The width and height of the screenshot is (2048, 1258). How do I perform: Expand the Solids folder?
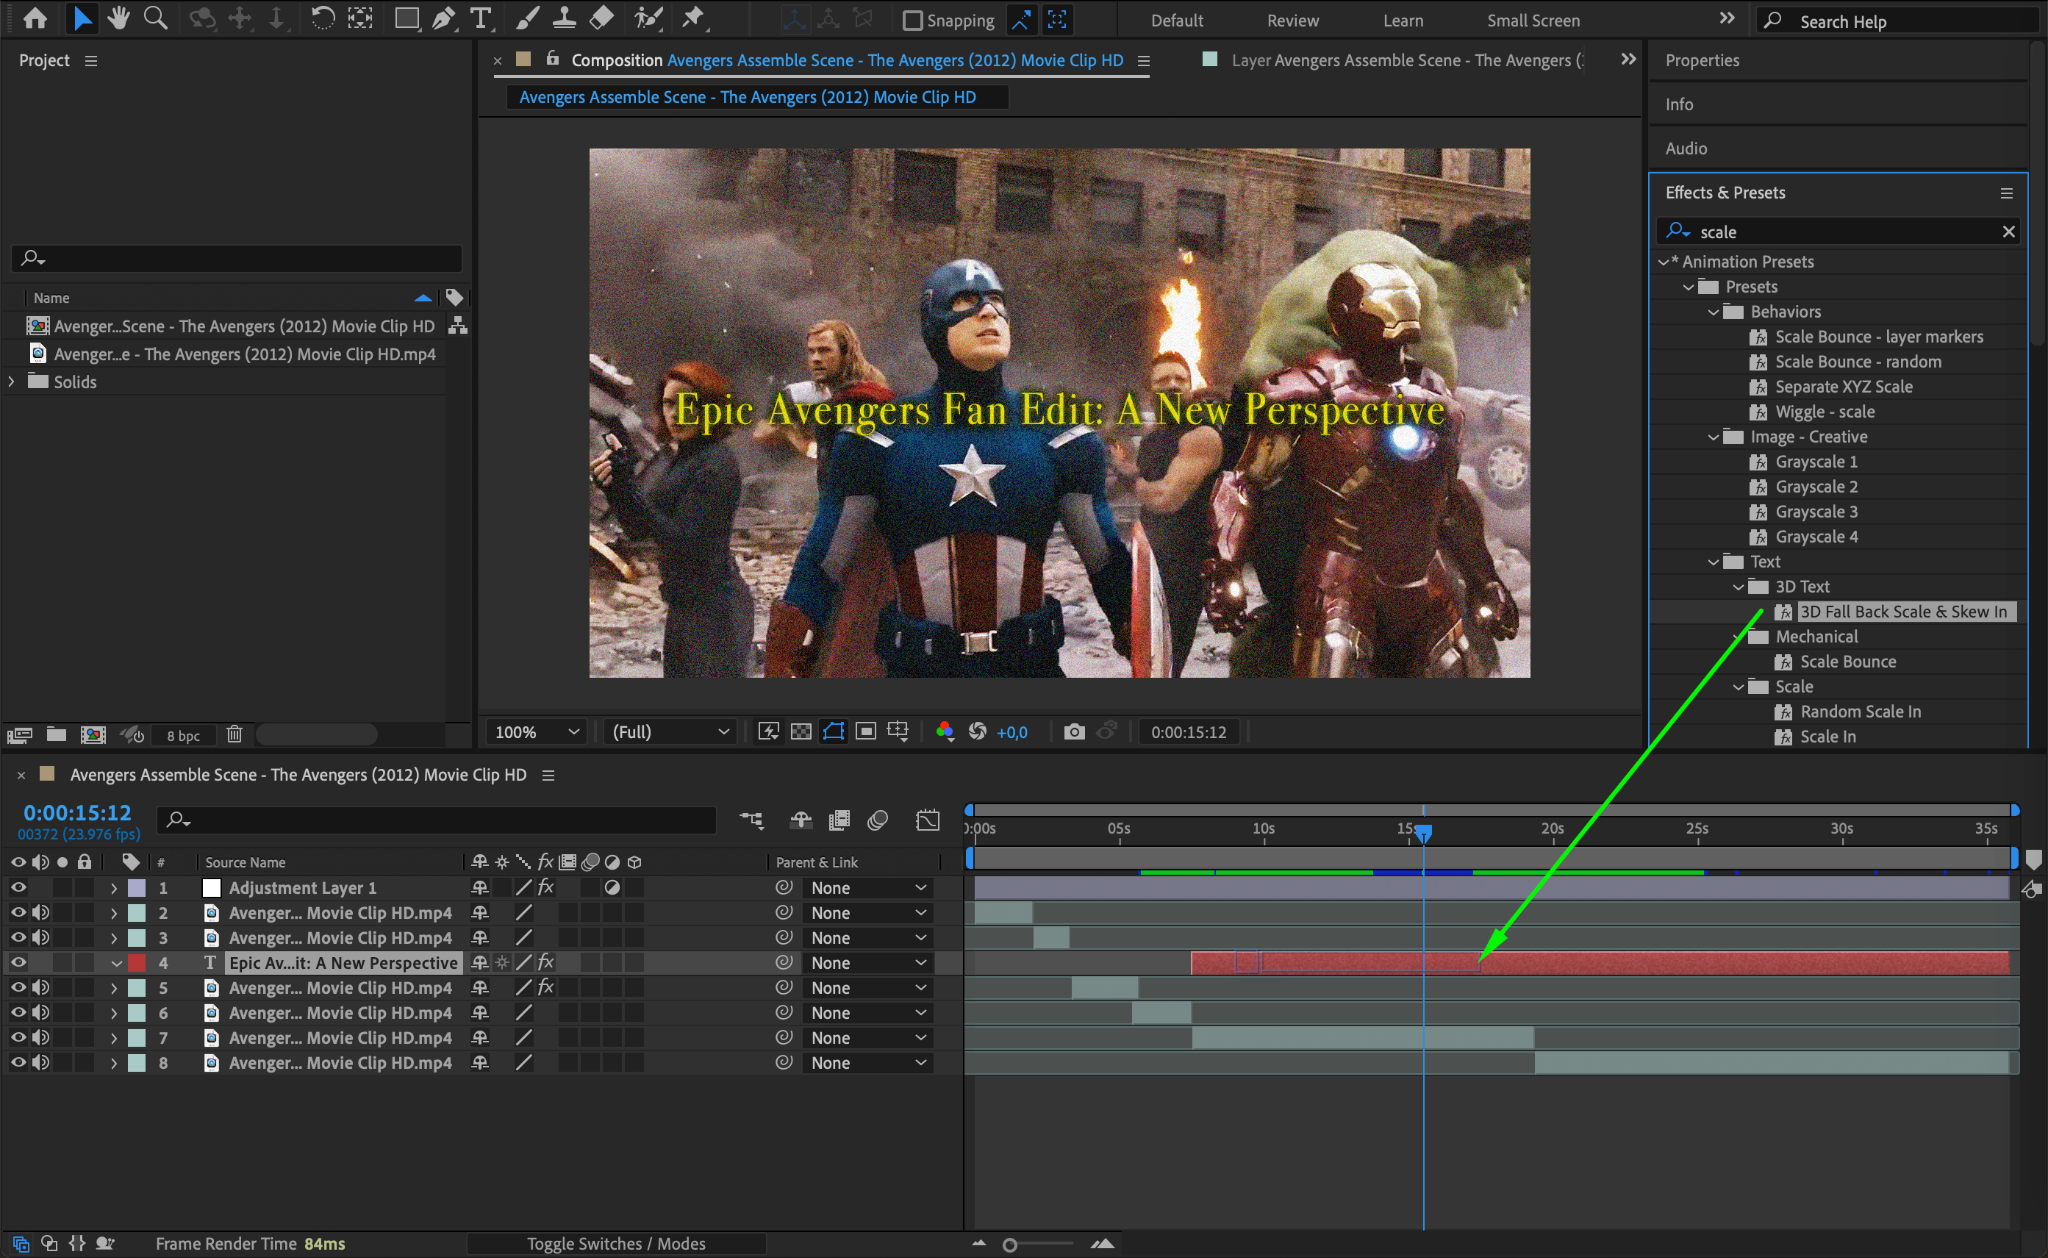12,382
